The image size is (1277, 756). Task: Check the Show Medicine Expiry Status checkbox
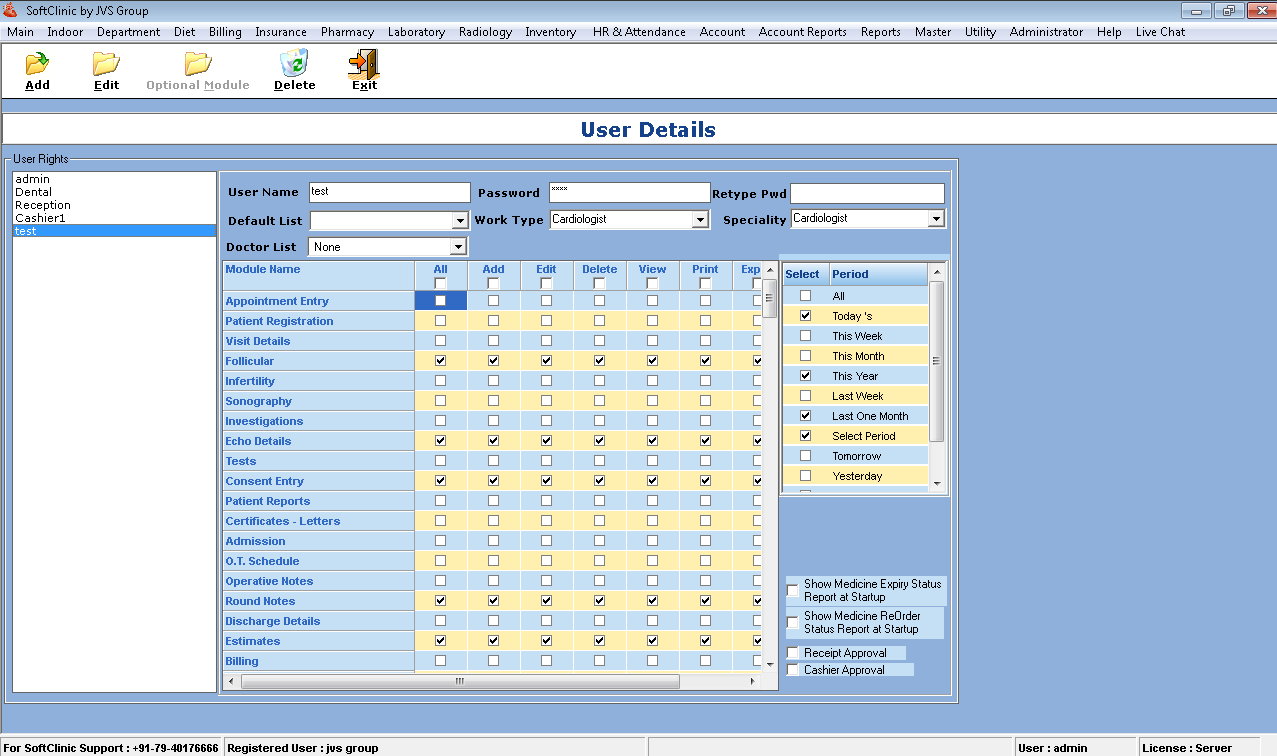coord(793,590)
